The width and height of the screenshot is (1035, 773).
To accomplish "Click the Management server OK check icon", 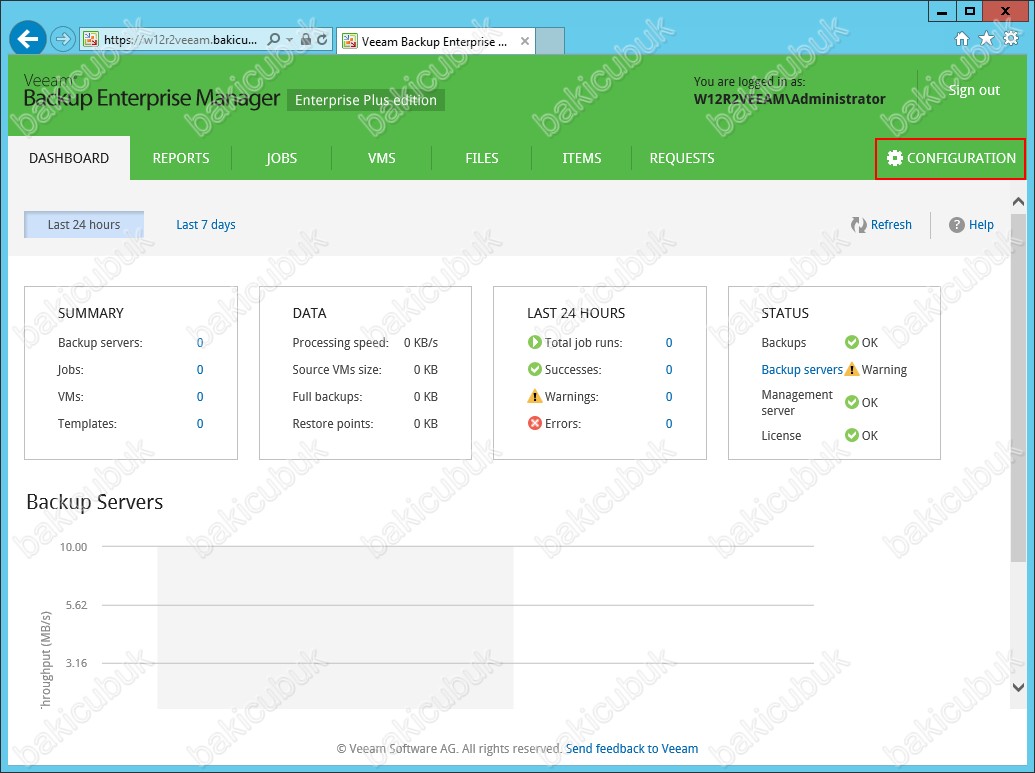I will pyautogui.click(x=851, y=402).
